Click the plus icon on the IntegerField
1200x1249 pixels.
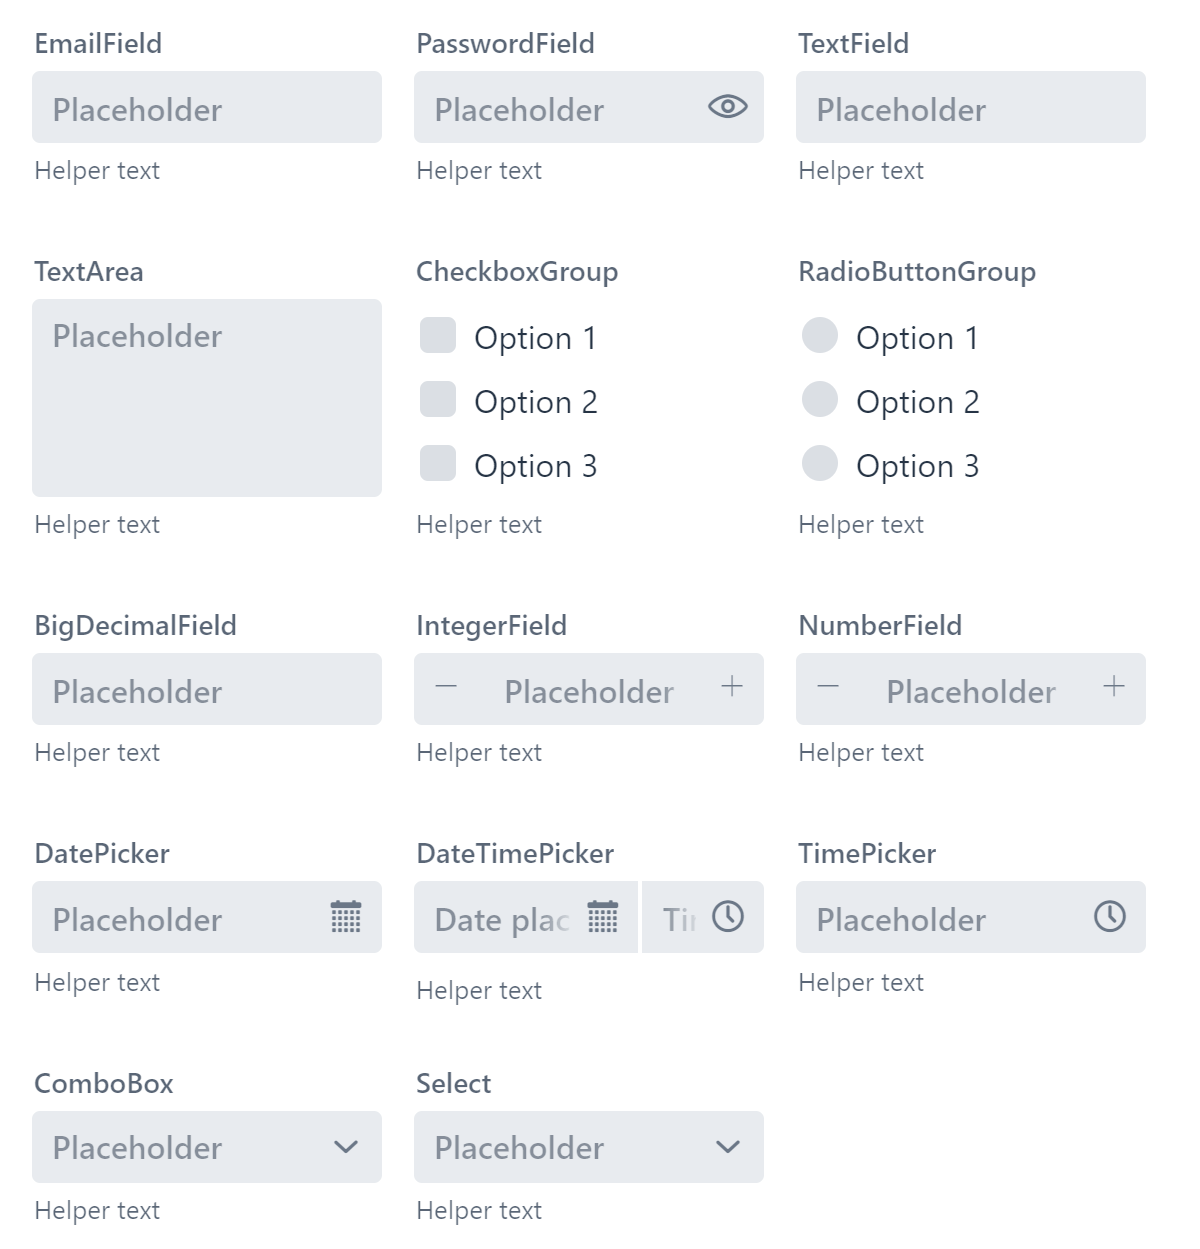[731, 687]
